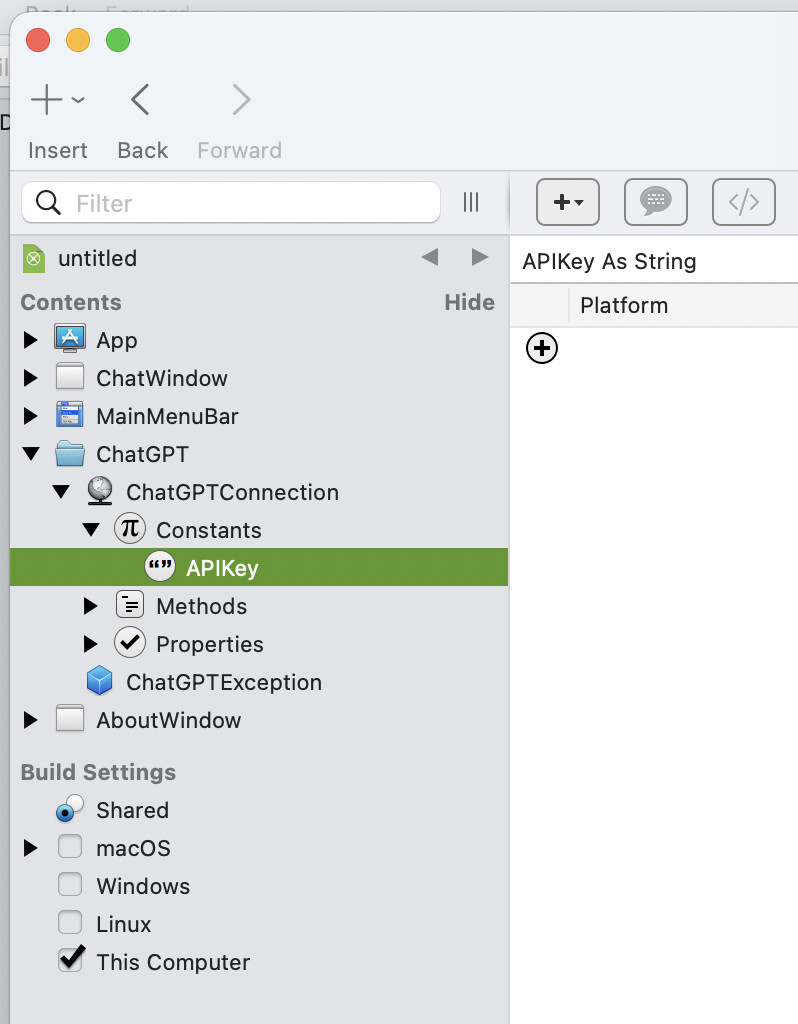Image resolution: width=798 pixels, height=1024 pixels.
Task: Click the Filter search field
Action: pos(231,202)
